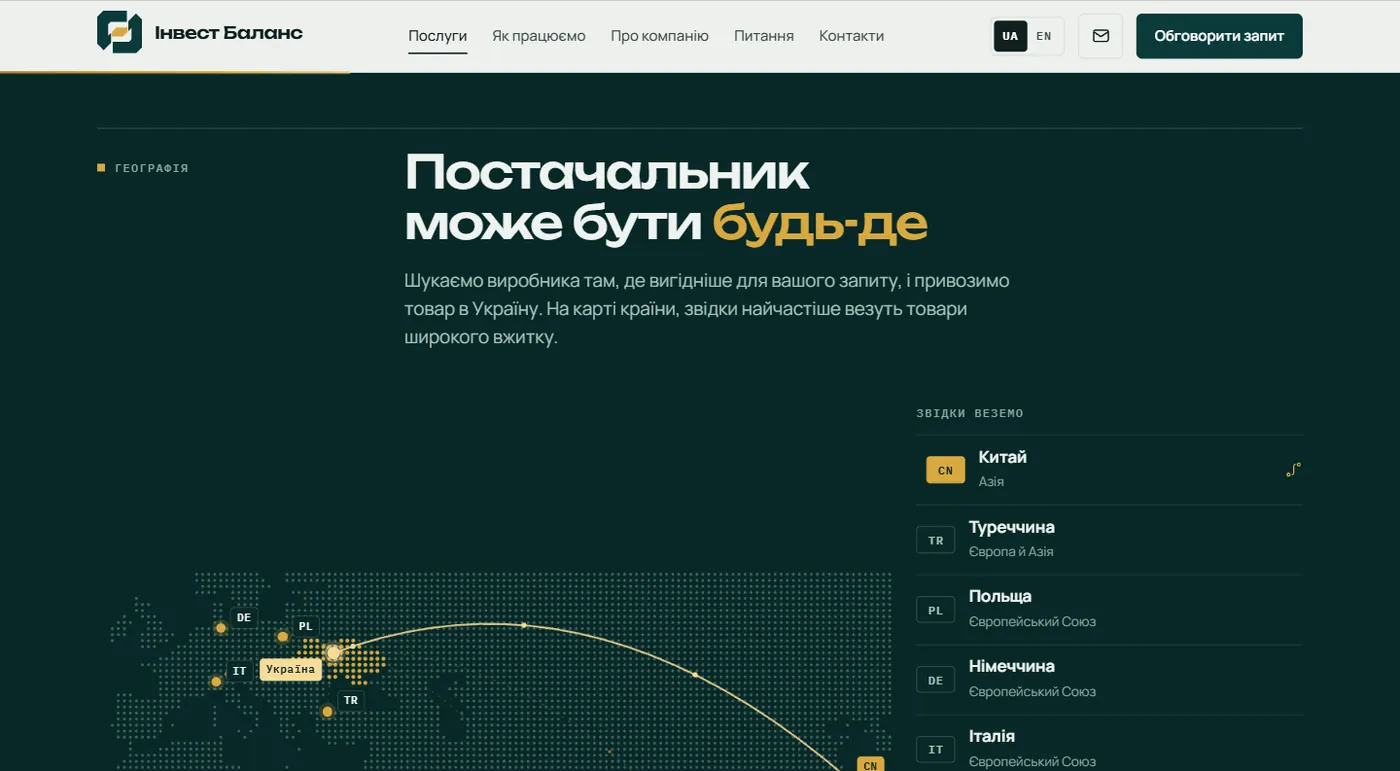Click the heading word будь-де
1400x771 pixels.
point(820,224)
